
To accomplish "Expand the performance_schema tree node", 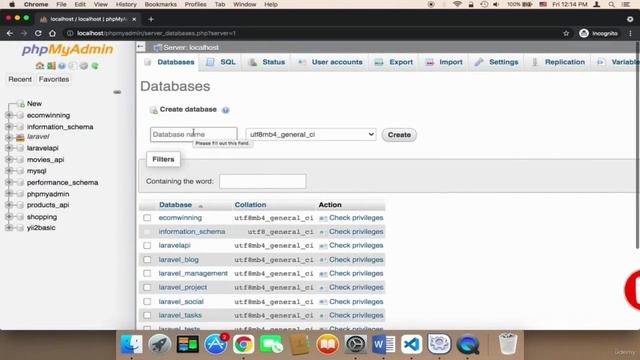I will [x=9, y=182].
